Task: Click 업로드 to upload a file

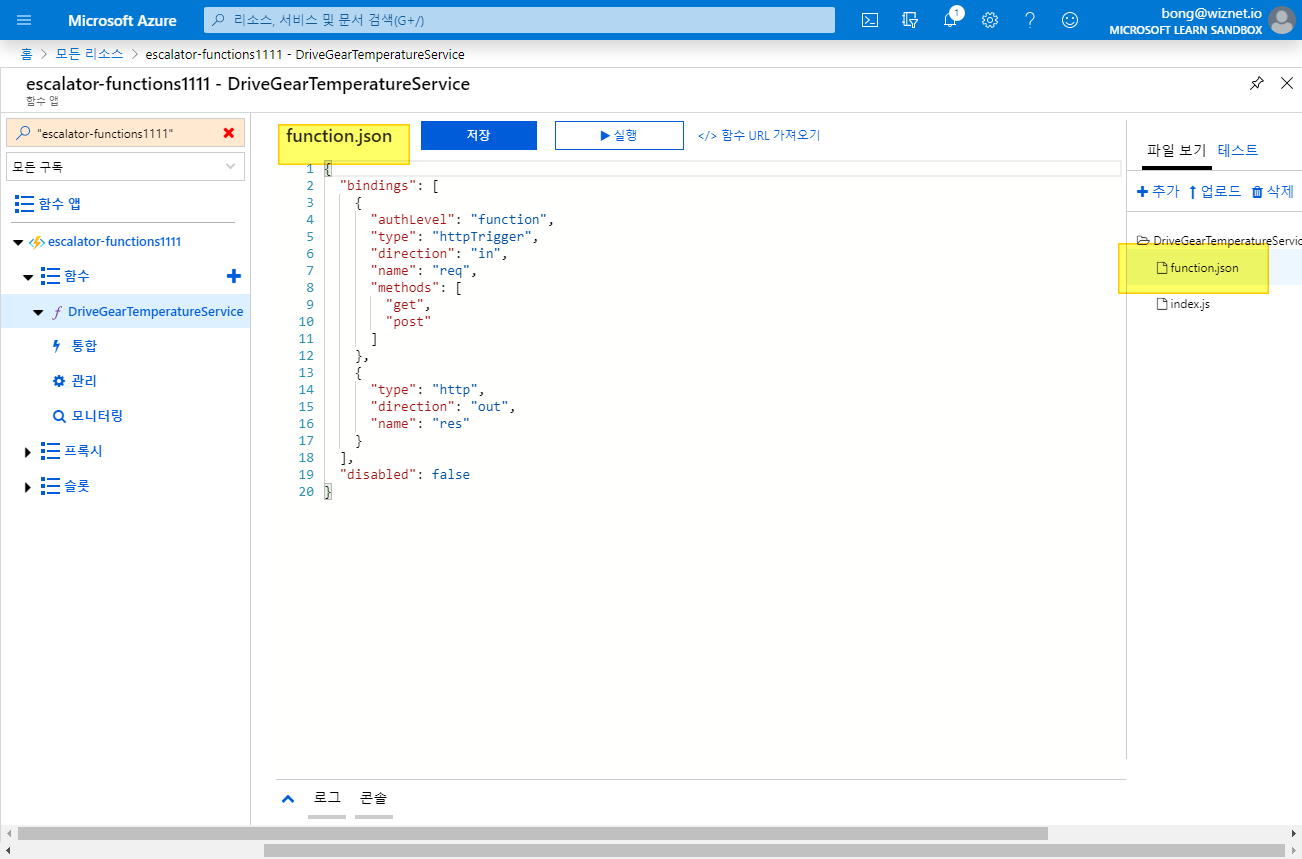Action: [x=1214, y=191]
